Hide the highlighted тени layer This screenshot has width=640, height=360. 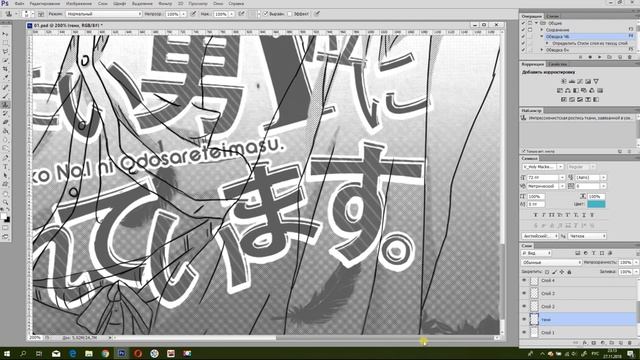click(524, 320)
